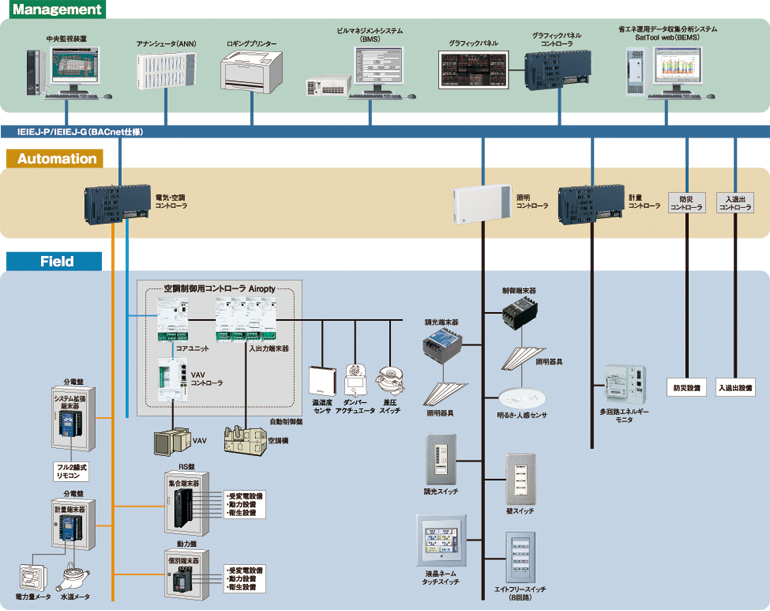
Task: Click the 中央監視装置 computer icon
Action: click(x=66, y=72)
